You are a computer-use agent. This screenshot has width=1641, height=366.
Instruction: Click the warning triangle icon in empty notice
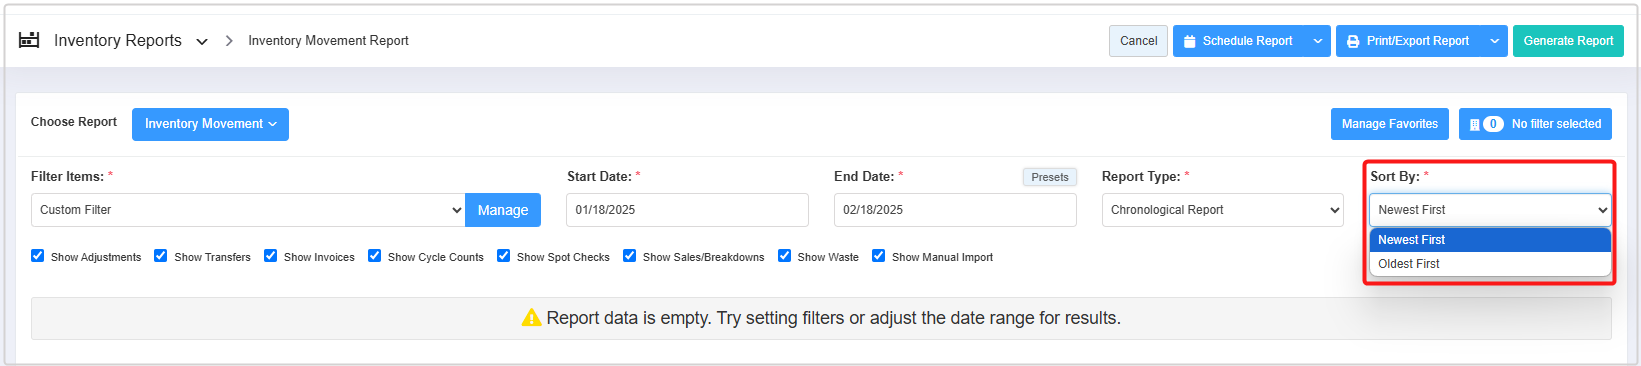pyautogui.click(x=532, y=318)
